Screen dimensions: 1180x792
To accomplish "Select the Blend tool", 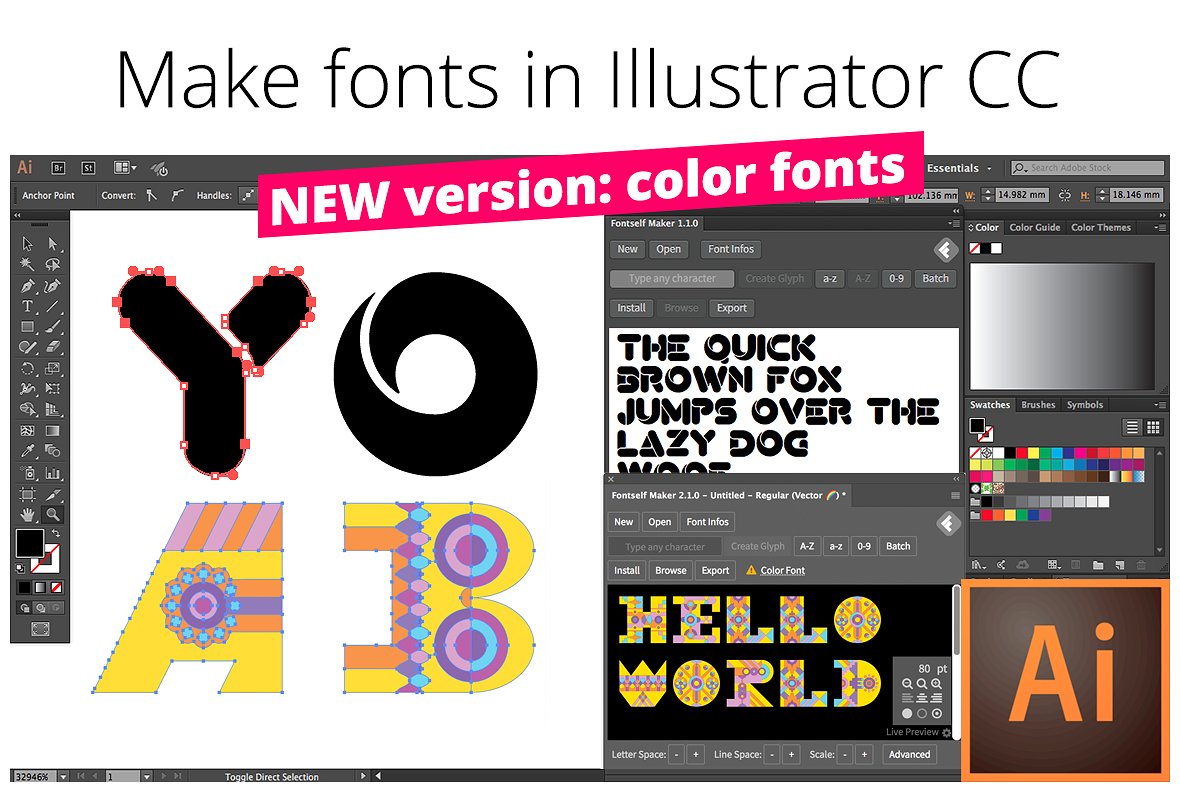I will pyautogui.click(x=53, y=451).
